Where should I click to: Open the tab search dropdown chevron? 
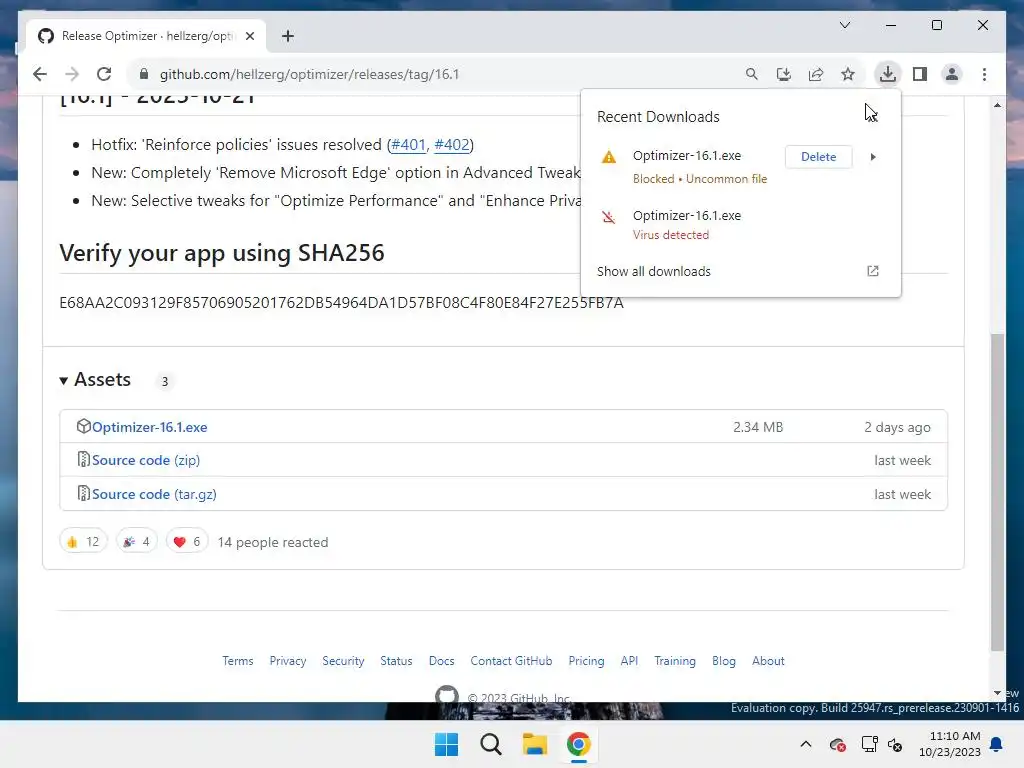(844, 25)
